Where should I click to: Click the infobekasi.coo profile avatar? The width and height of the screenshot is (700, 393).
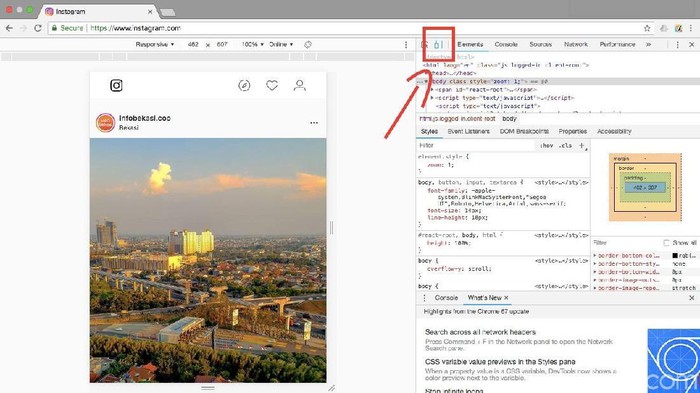point(105,122)
